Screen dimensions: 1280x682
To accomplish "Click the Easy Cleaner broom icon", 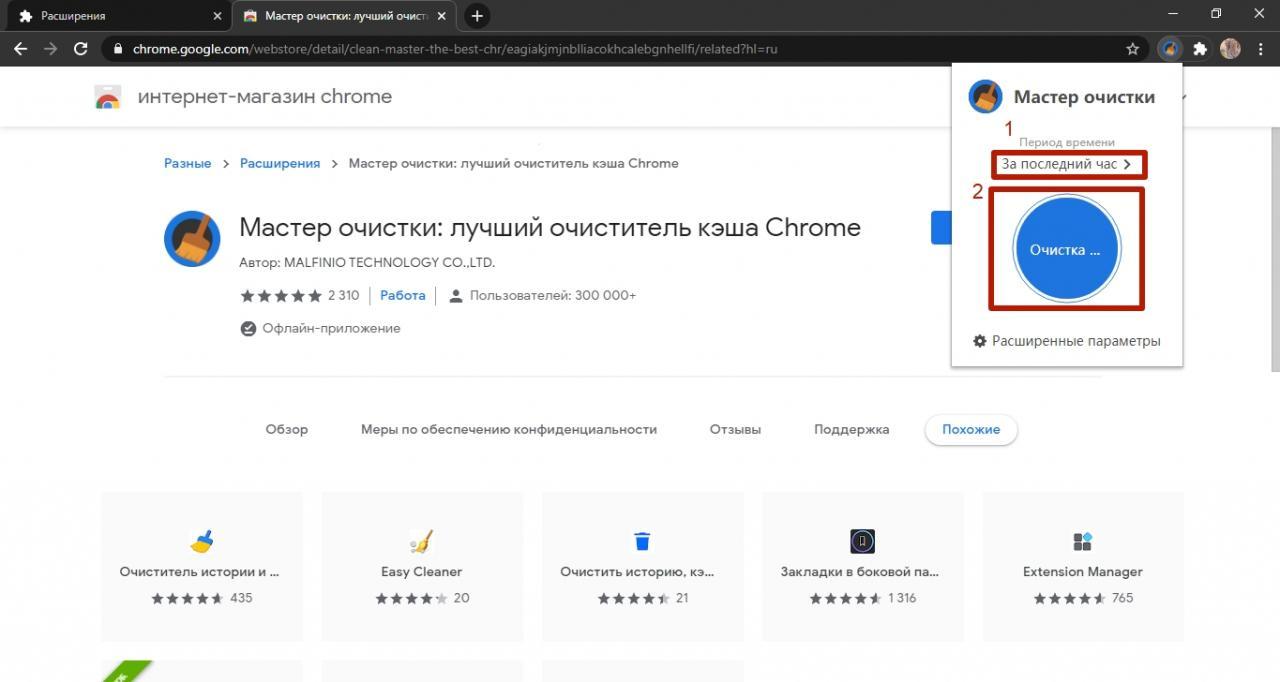I will coord(421,541).
